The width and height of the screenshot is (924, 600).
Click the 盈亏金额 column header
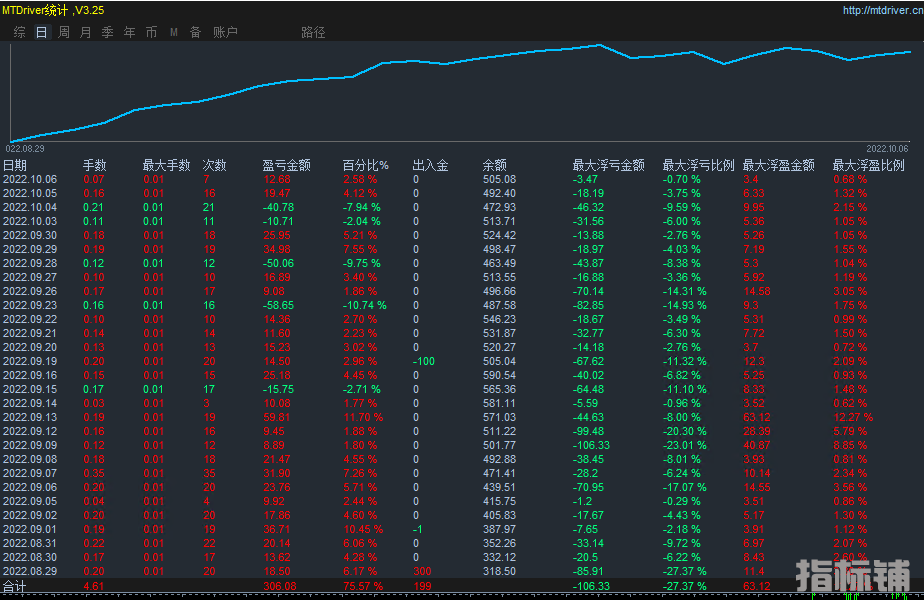(286, 165)
